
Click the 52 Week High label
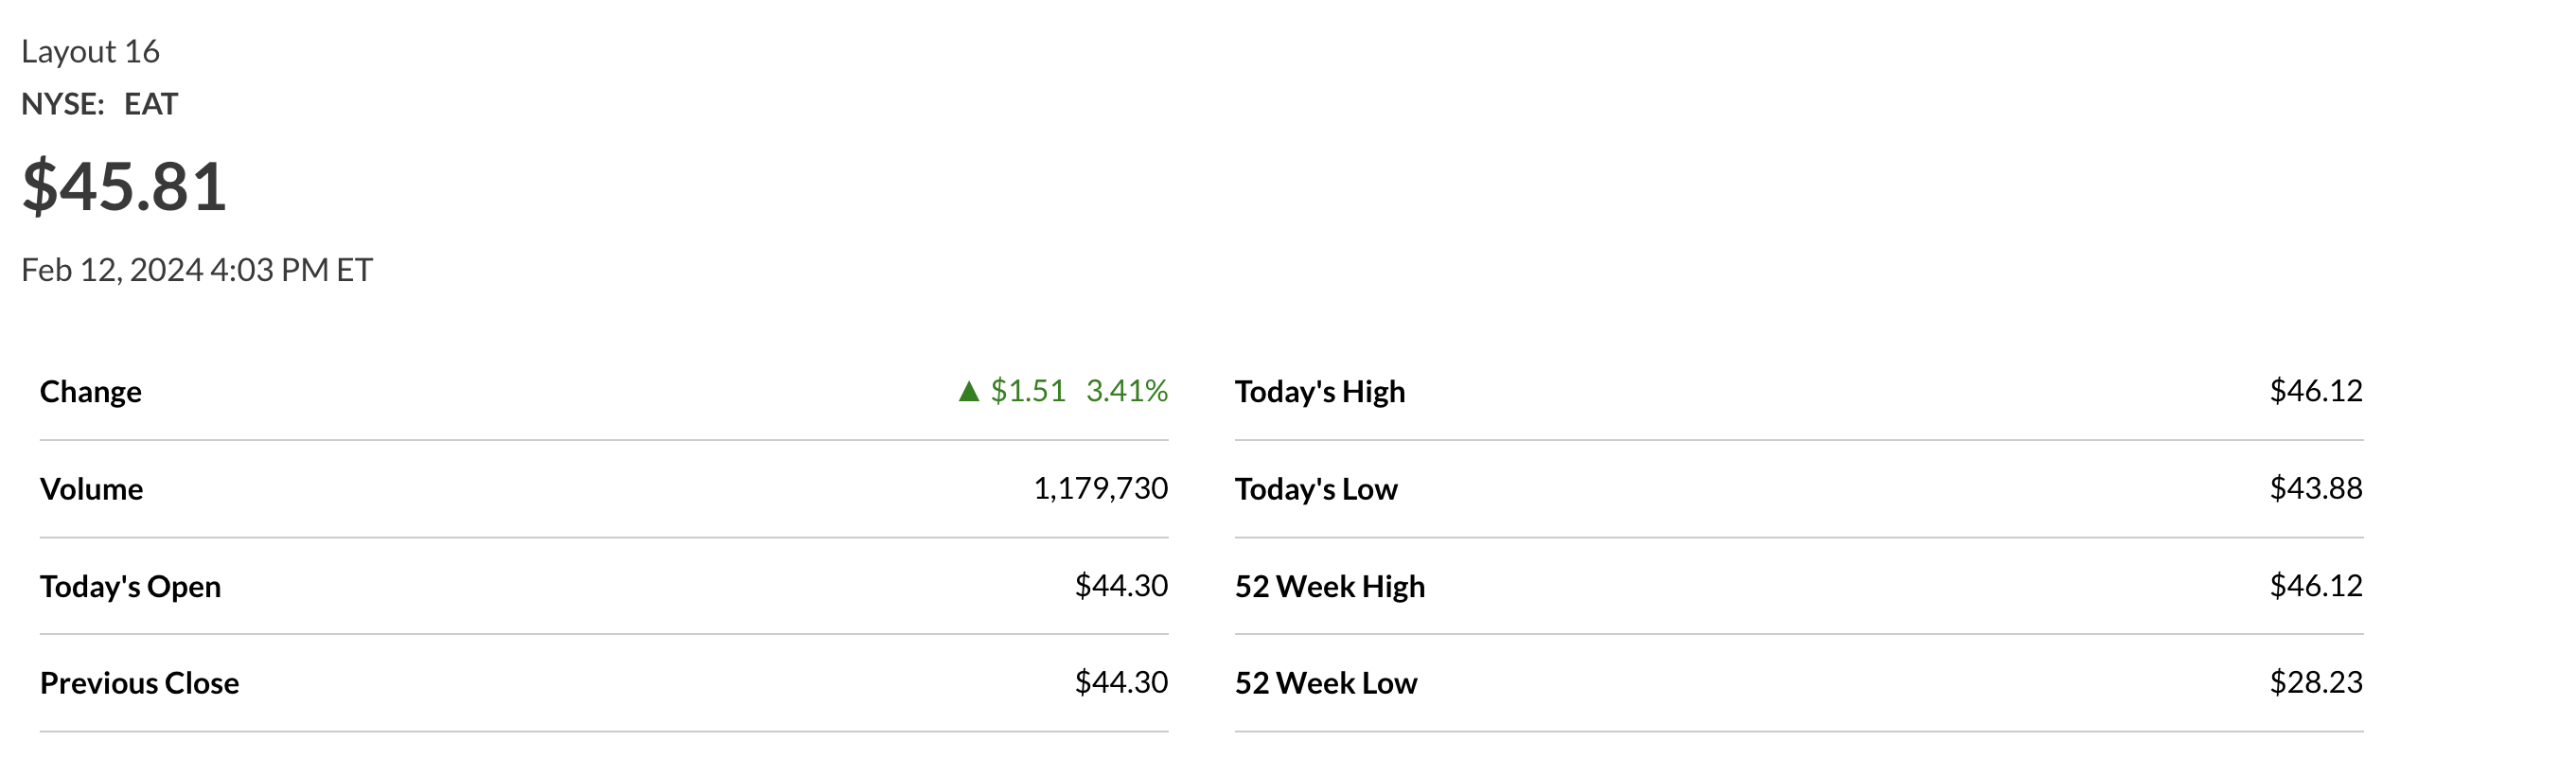(x=1329, y=586)
